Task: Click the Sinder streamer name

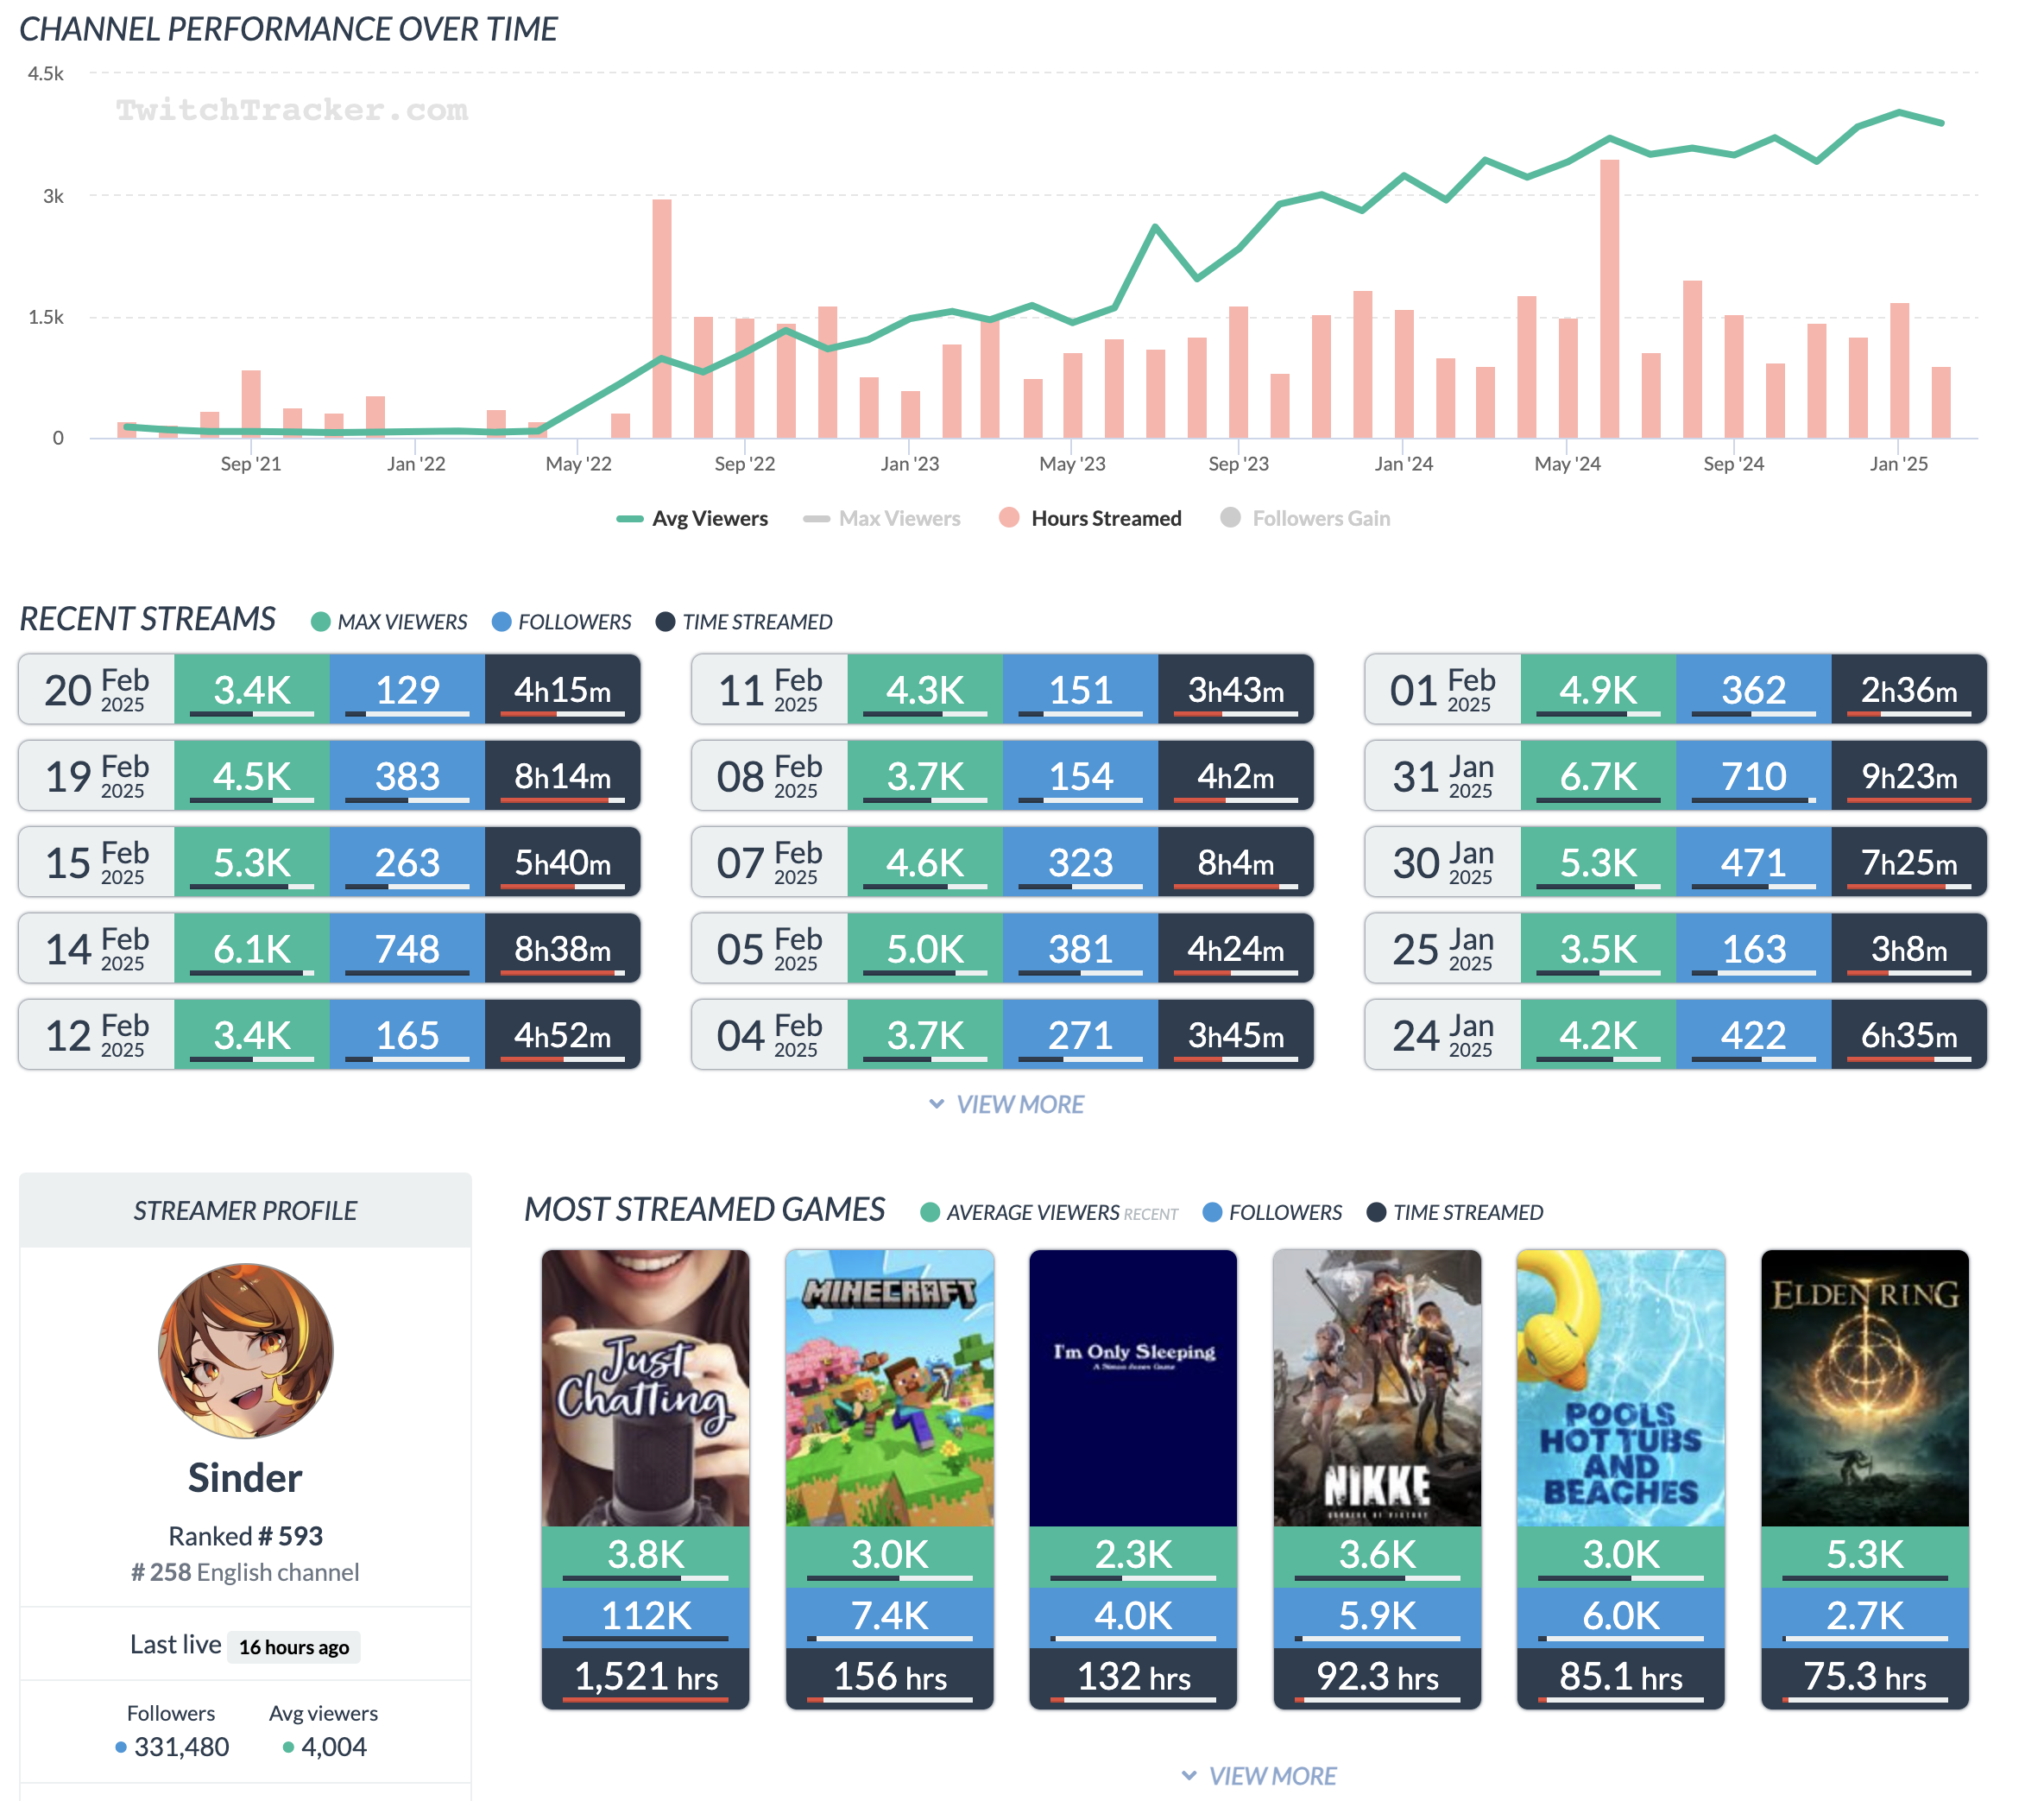Action: coord(245,1478)
